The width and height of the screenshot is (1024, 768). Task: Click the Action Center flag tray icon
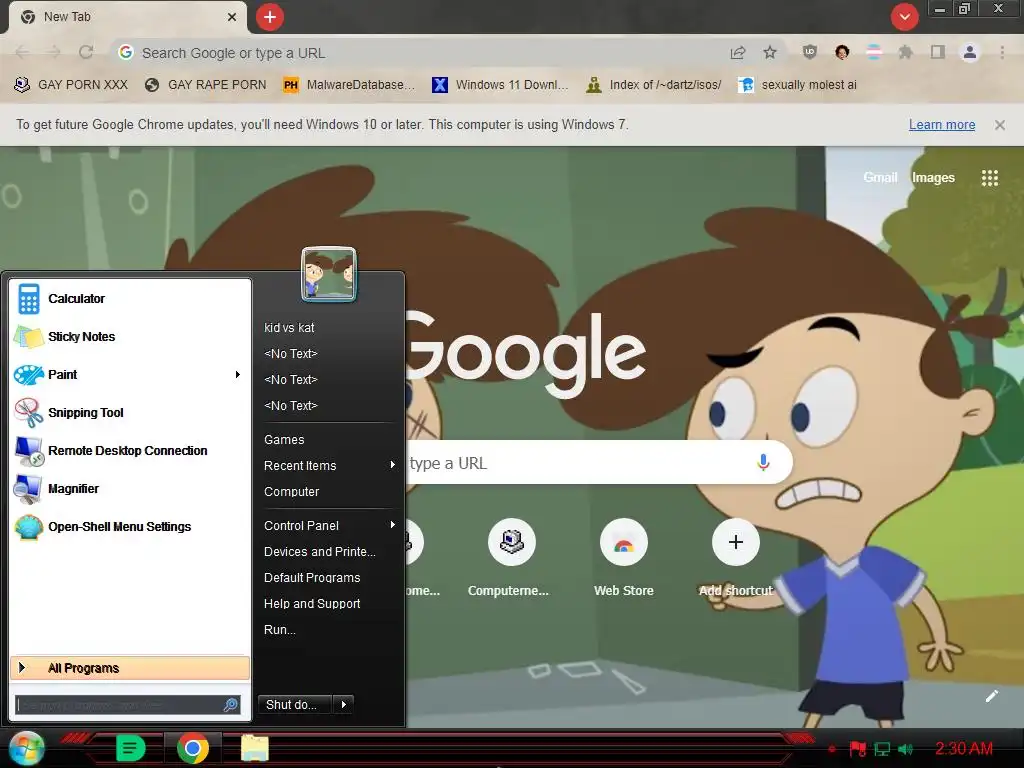(857, 749)
